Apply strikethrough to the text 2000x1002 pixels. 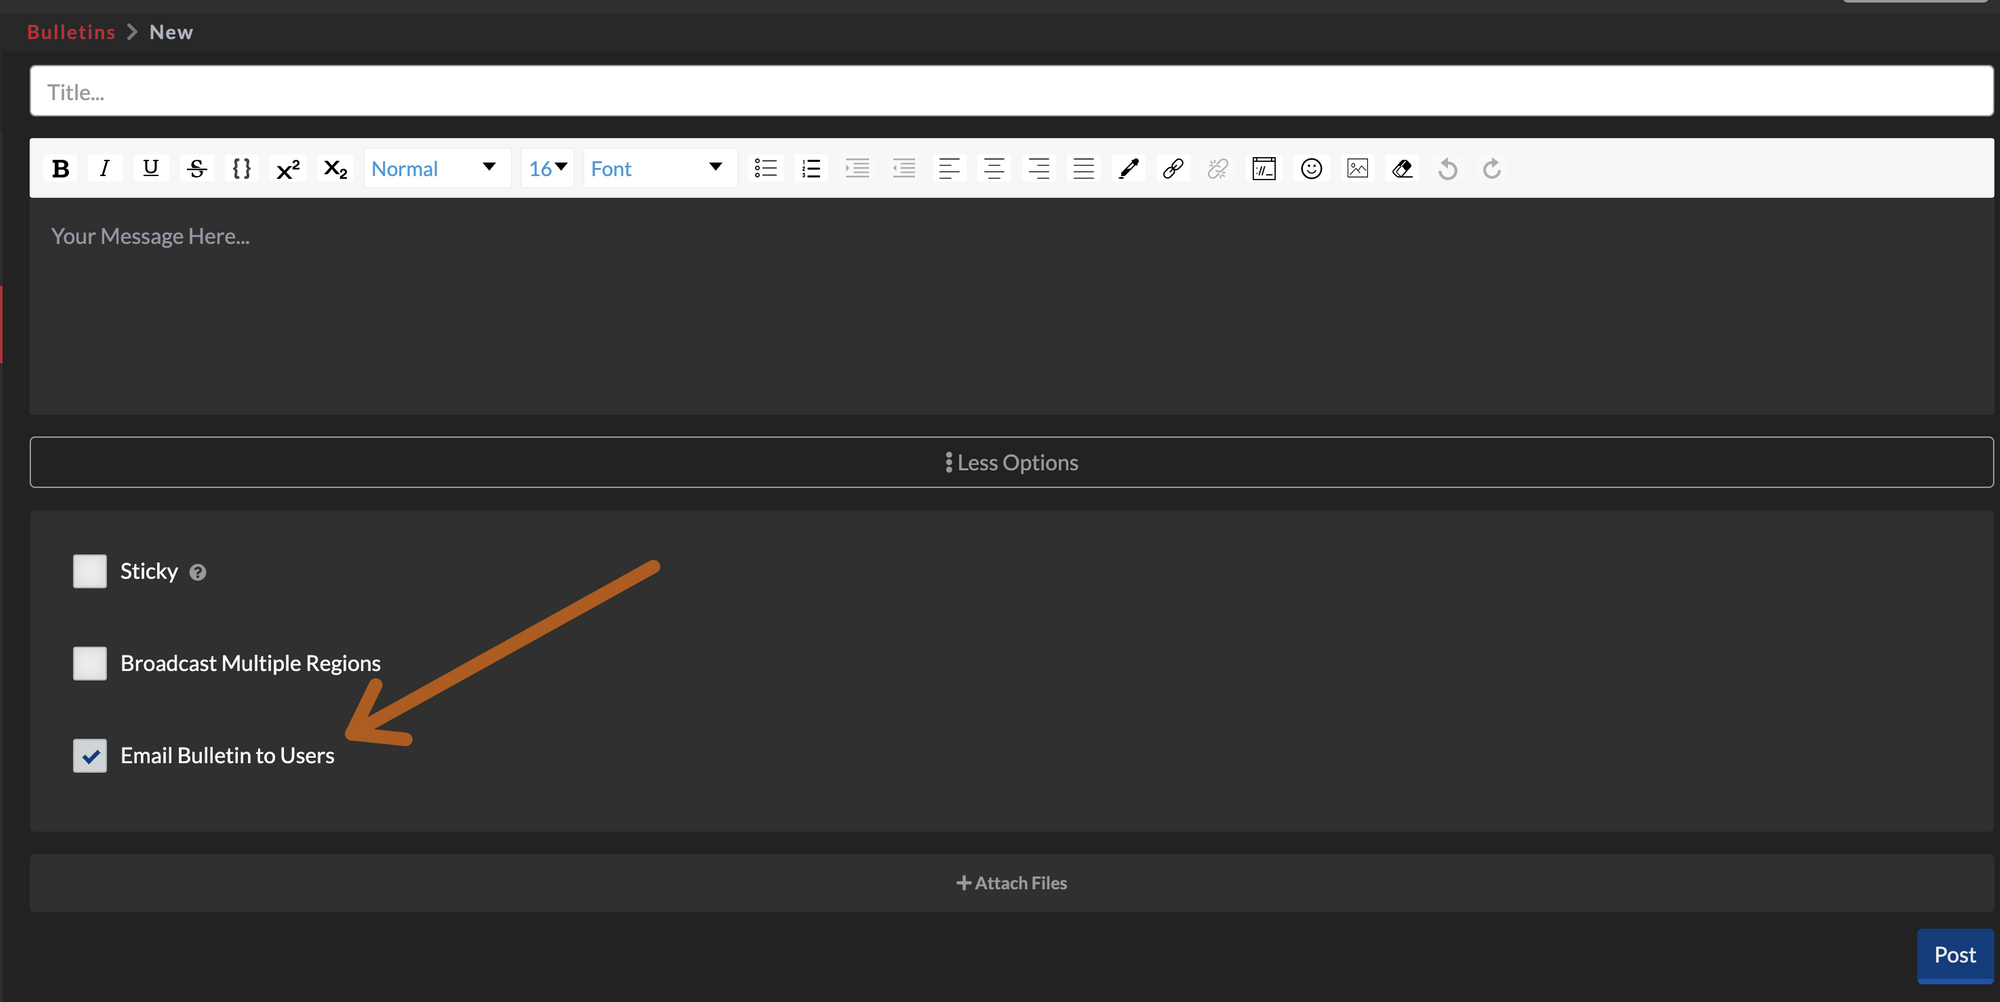click(x=196, y=168)
